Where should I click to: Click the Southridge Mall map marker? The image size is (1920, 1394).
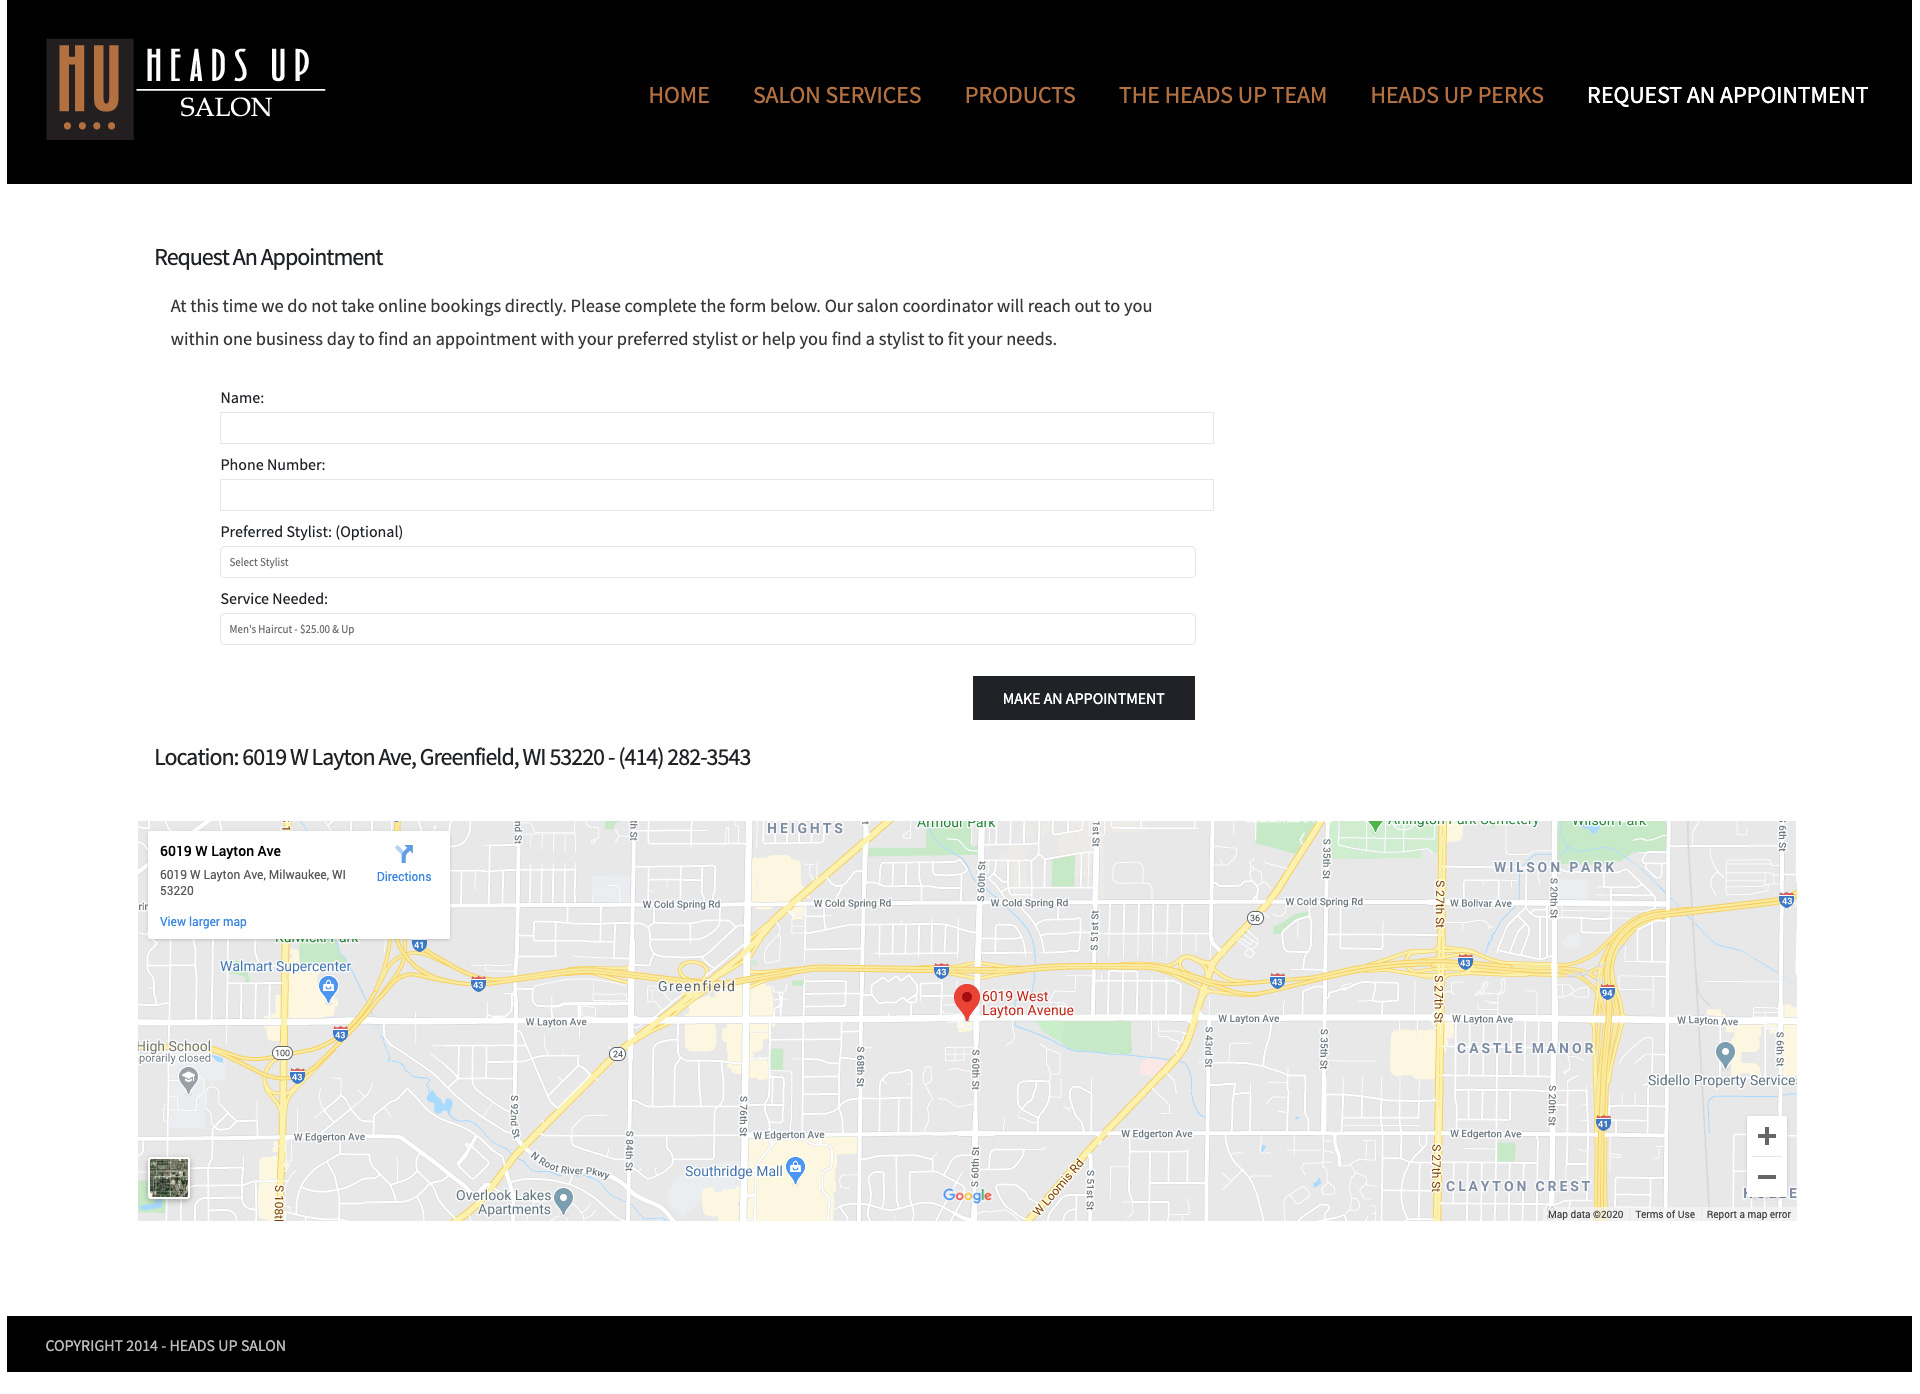tap(795, 1168)
